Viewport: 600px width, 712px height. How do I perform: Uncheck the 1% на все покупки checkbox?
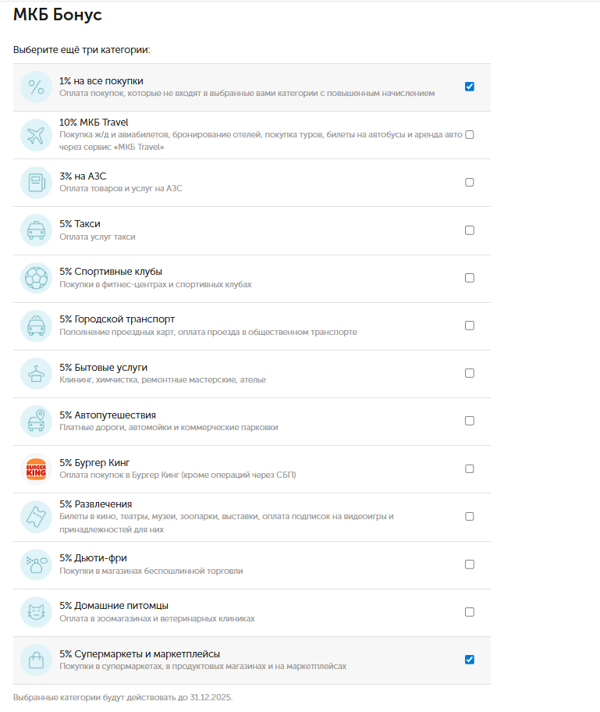click(x=469, y=87)
